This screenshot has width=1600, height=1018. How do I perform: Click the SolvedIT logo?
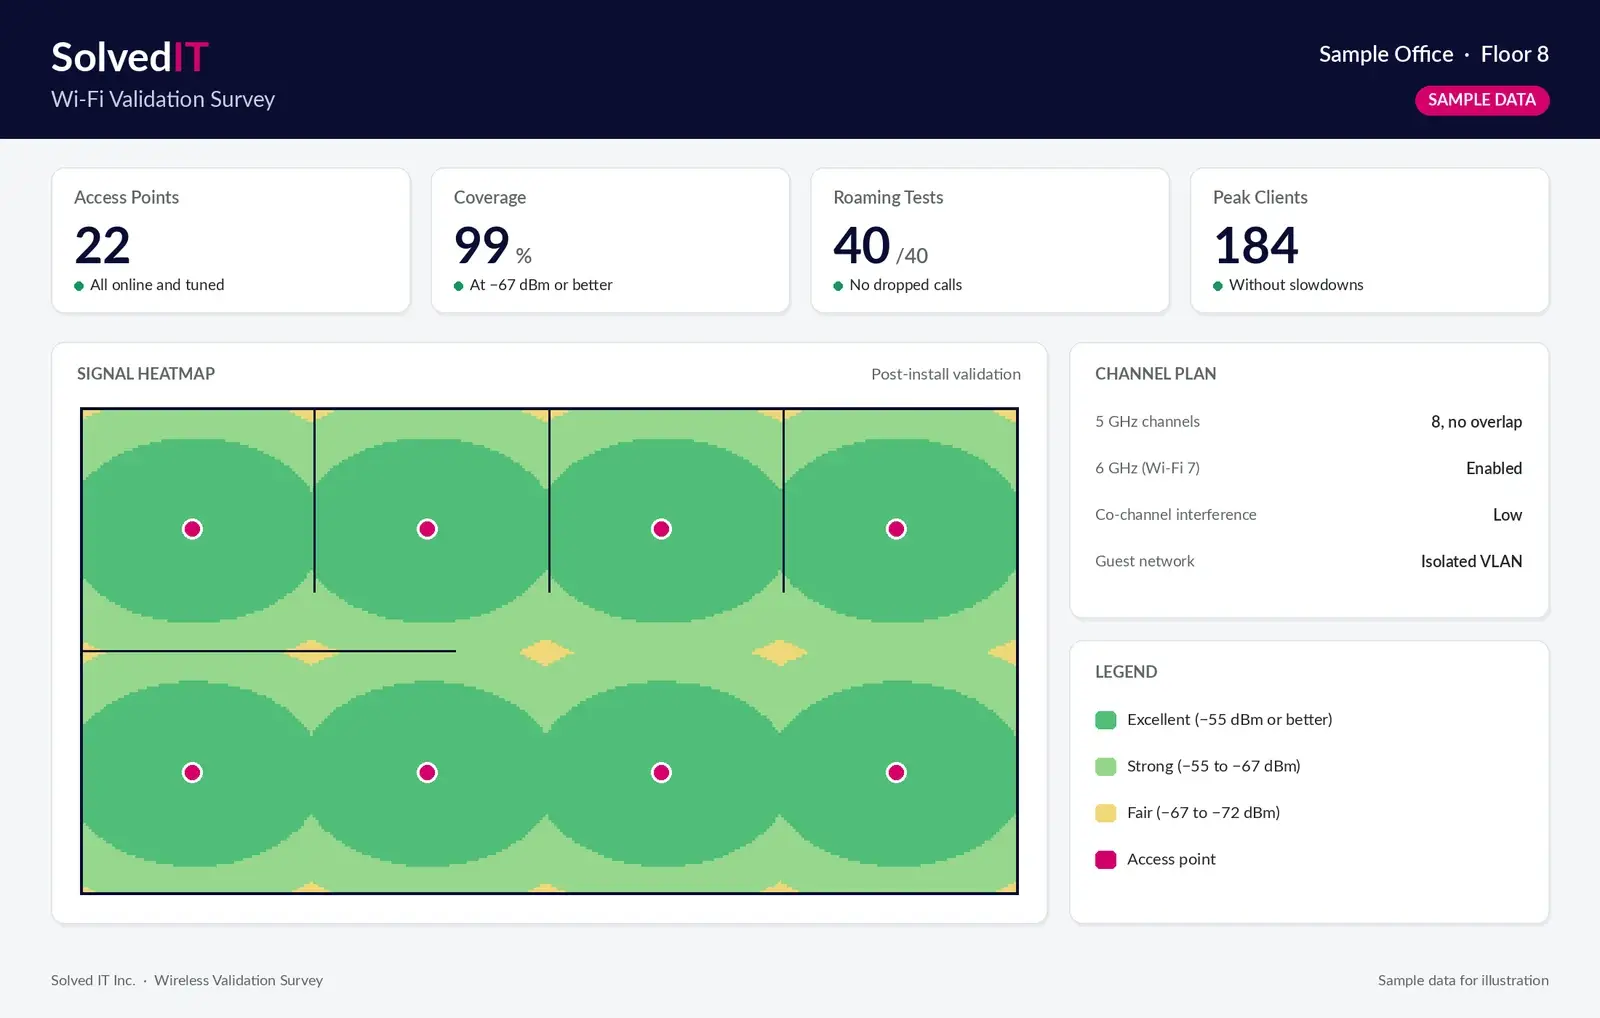pos(130,57)
